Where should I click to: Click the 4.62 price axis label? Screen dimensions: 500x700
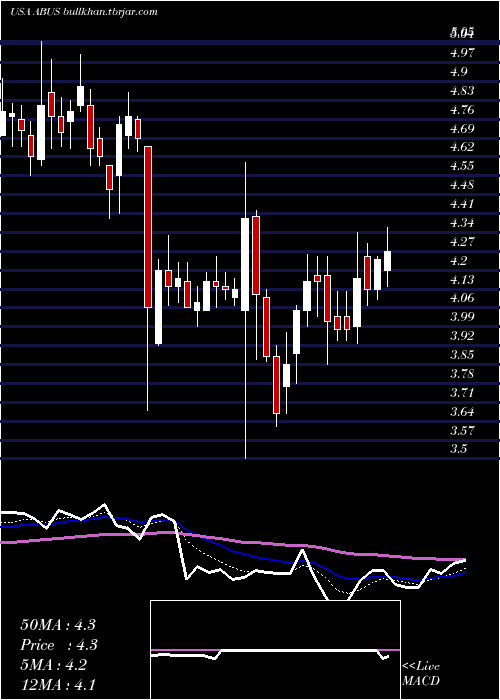tap(462, 146)
